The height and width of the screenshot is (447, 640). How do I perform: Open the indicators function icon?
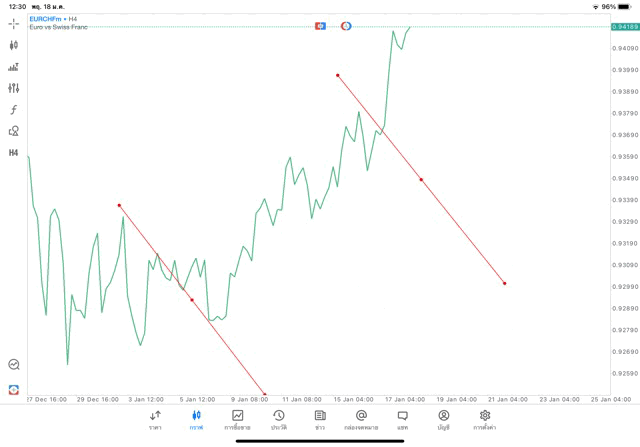click(x=14, y=109)
